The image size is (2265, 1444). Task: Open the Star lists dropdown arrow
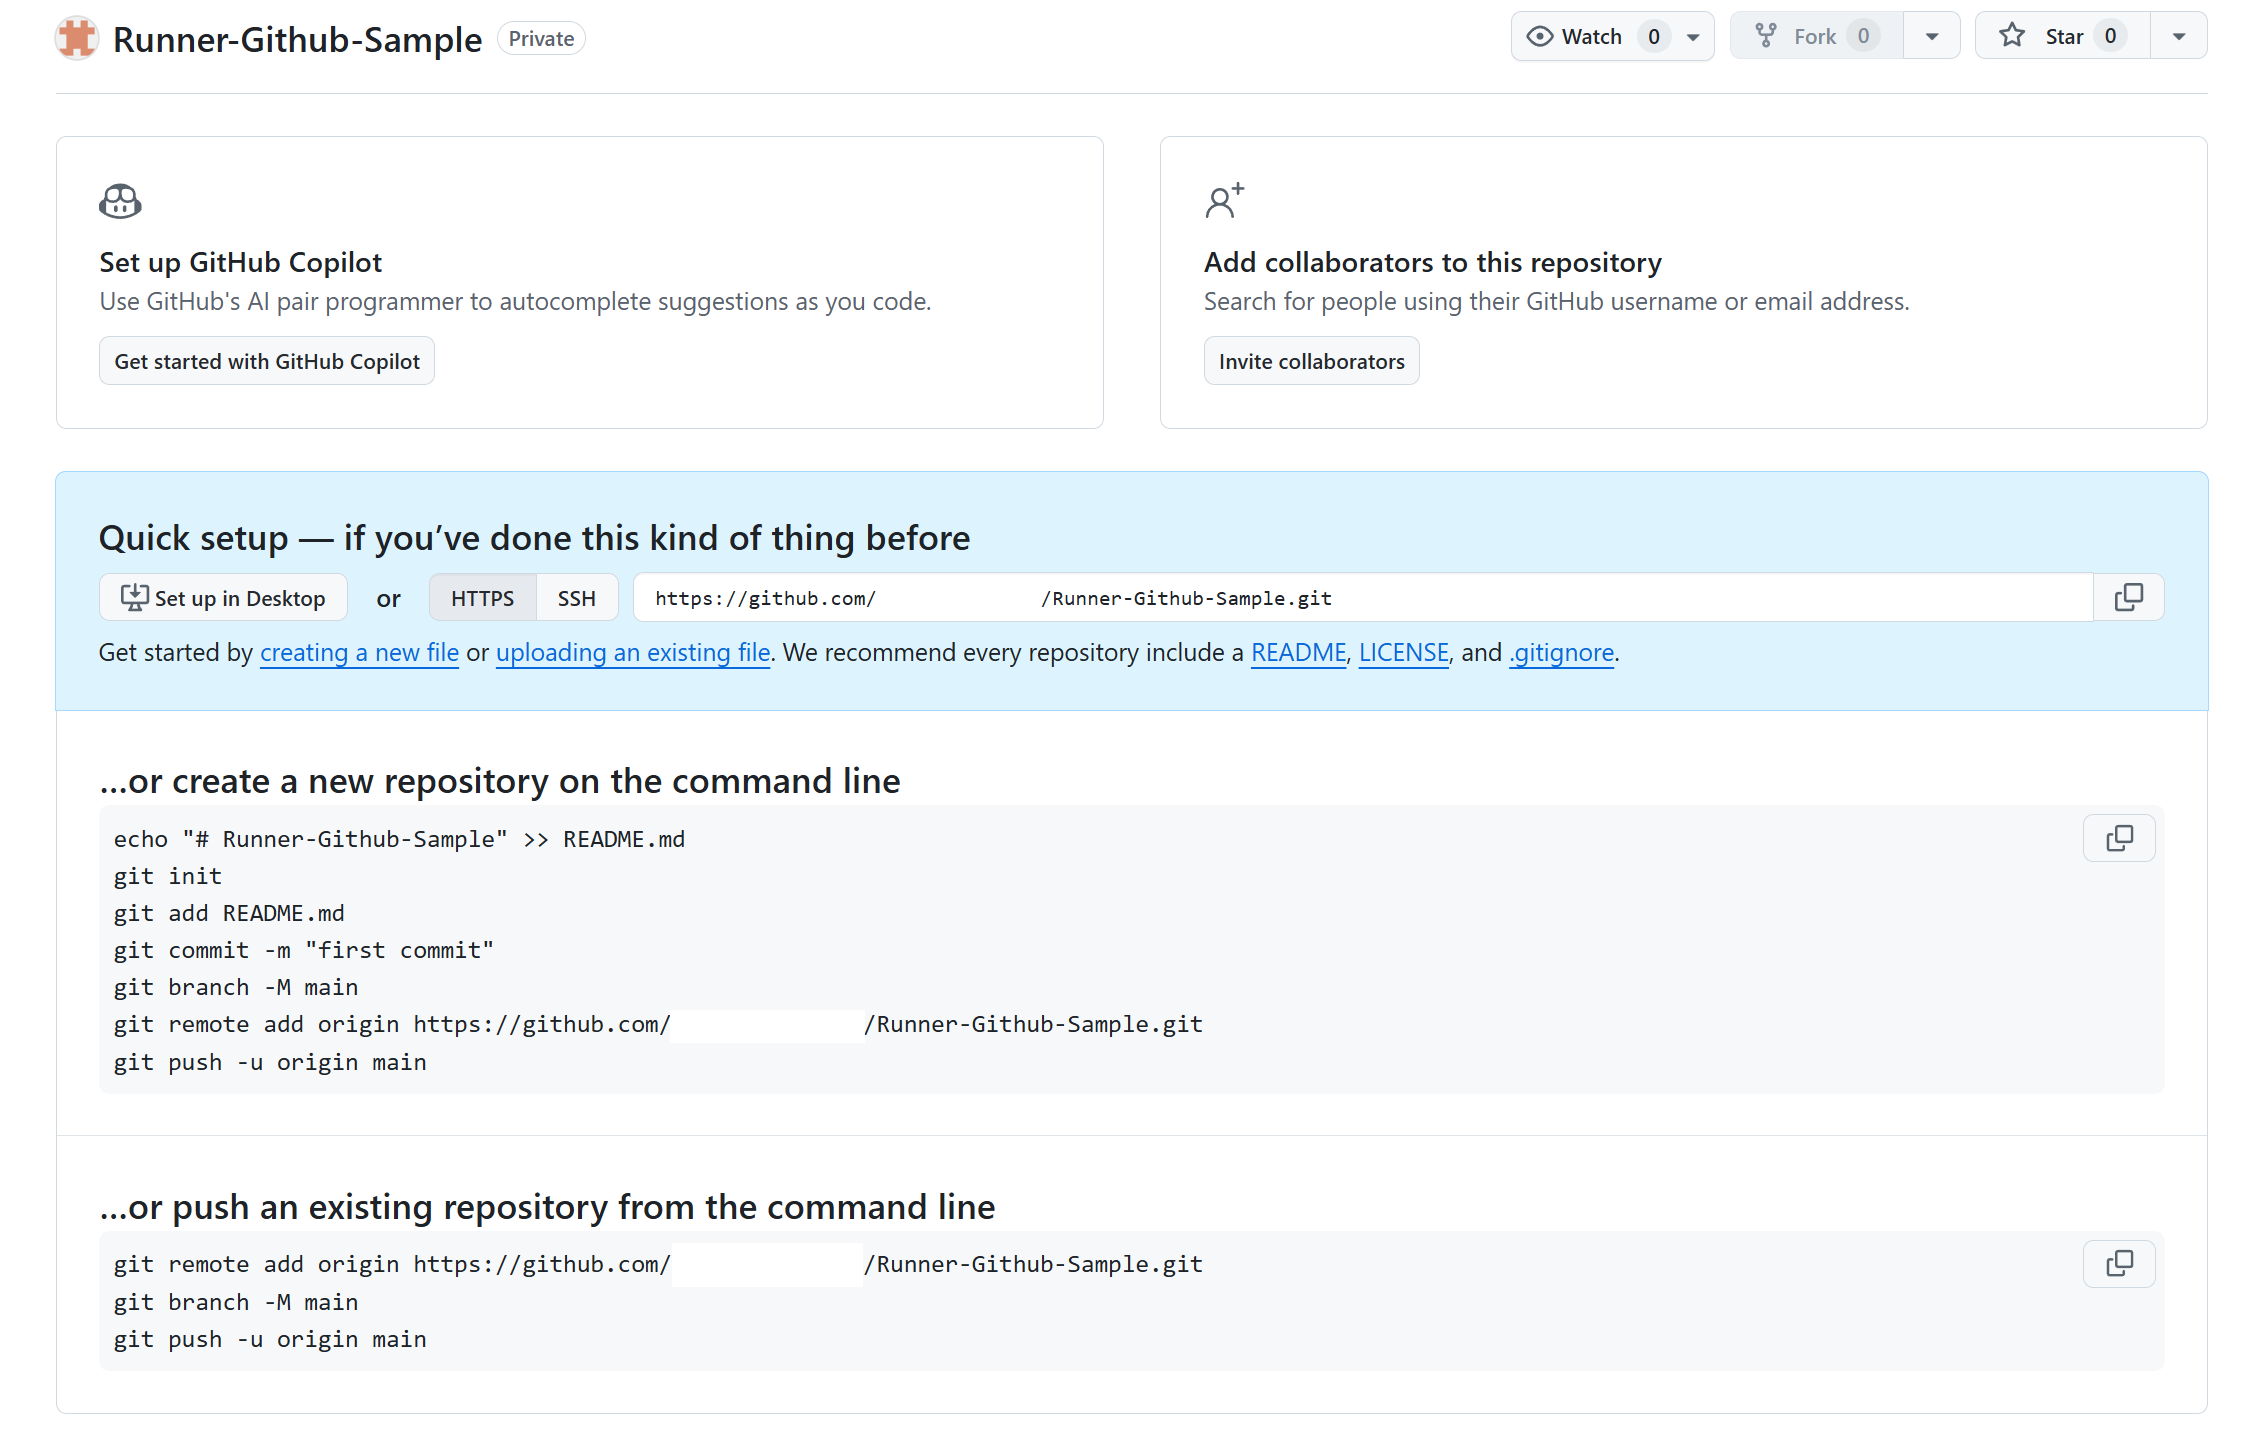coord(2178,37)
